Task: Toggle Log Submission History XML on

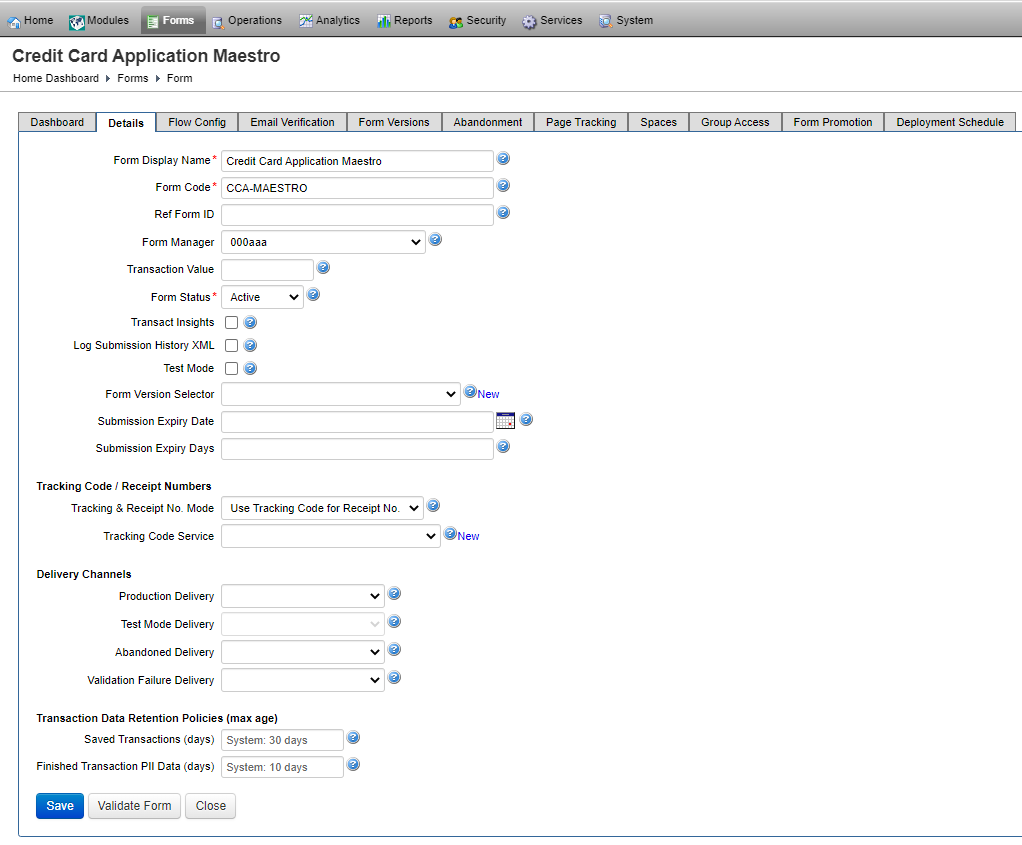Action: click(x=230, y=345)
